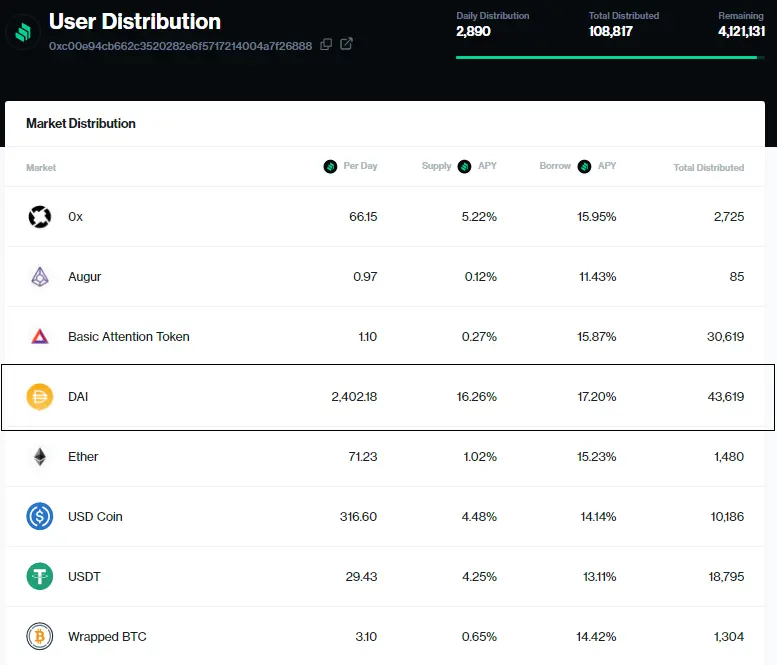The image size is (777, 665).
Task: Select the 0x token icon
Action: click(x=40, y=217)
